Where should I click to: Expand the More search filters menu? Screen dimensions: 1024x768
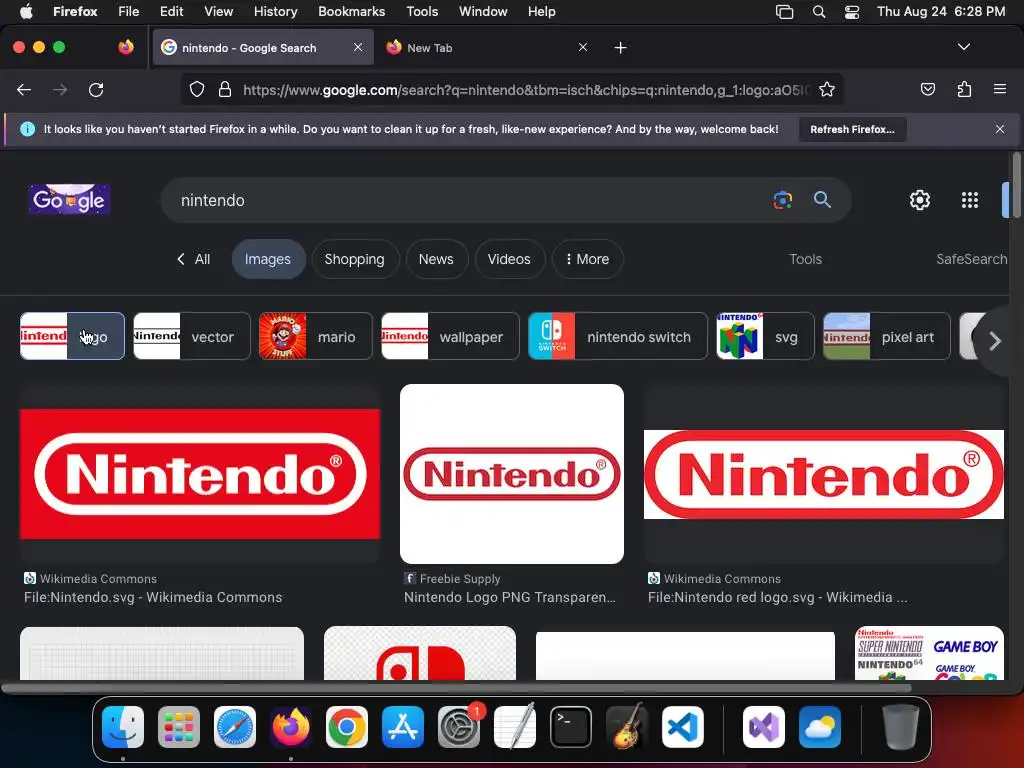pyautogui.click(x=587, y=259)
